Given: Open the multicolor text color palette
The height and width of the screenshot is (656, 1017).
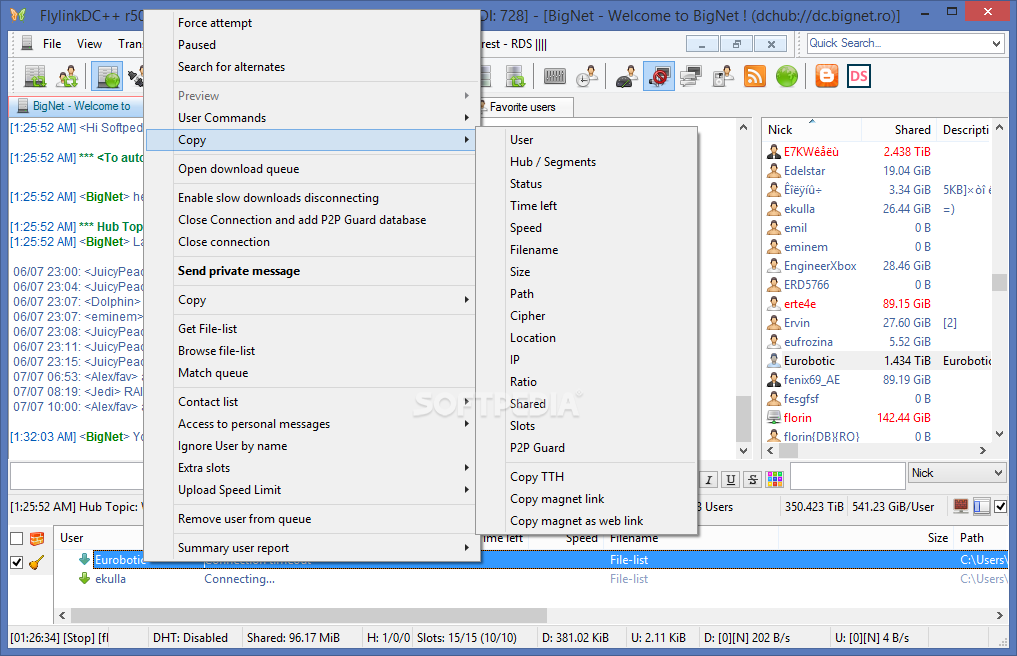Looking at the screenshot, I should 774,480.
